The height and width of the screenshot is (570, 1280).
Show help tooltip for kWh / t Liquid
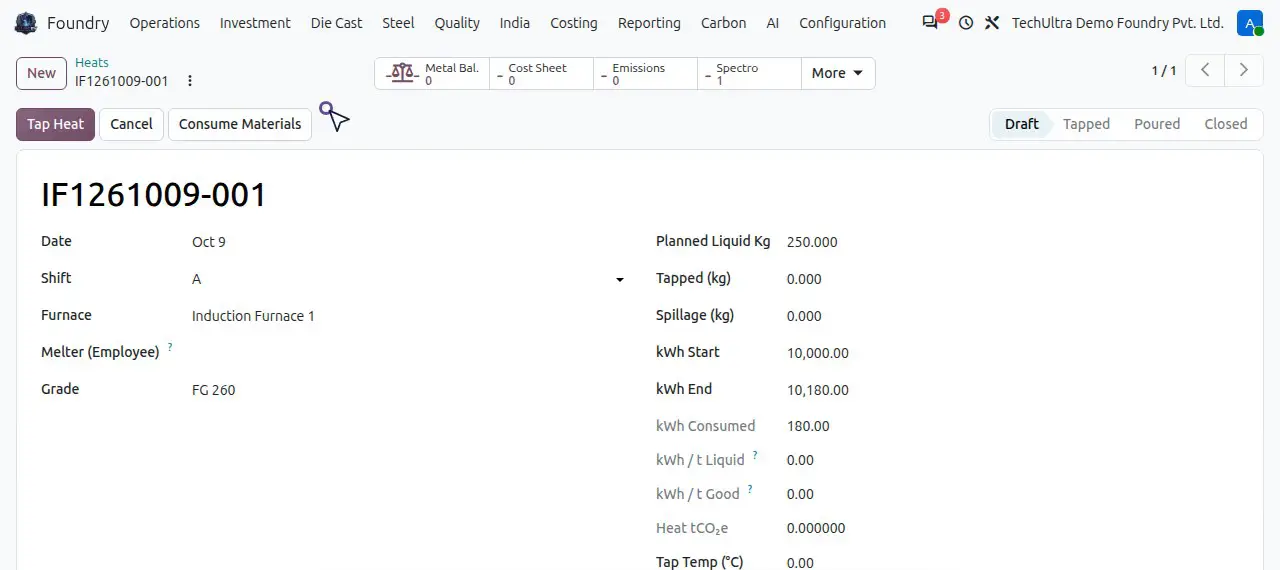pyautogui.click(x=755, y=455)
